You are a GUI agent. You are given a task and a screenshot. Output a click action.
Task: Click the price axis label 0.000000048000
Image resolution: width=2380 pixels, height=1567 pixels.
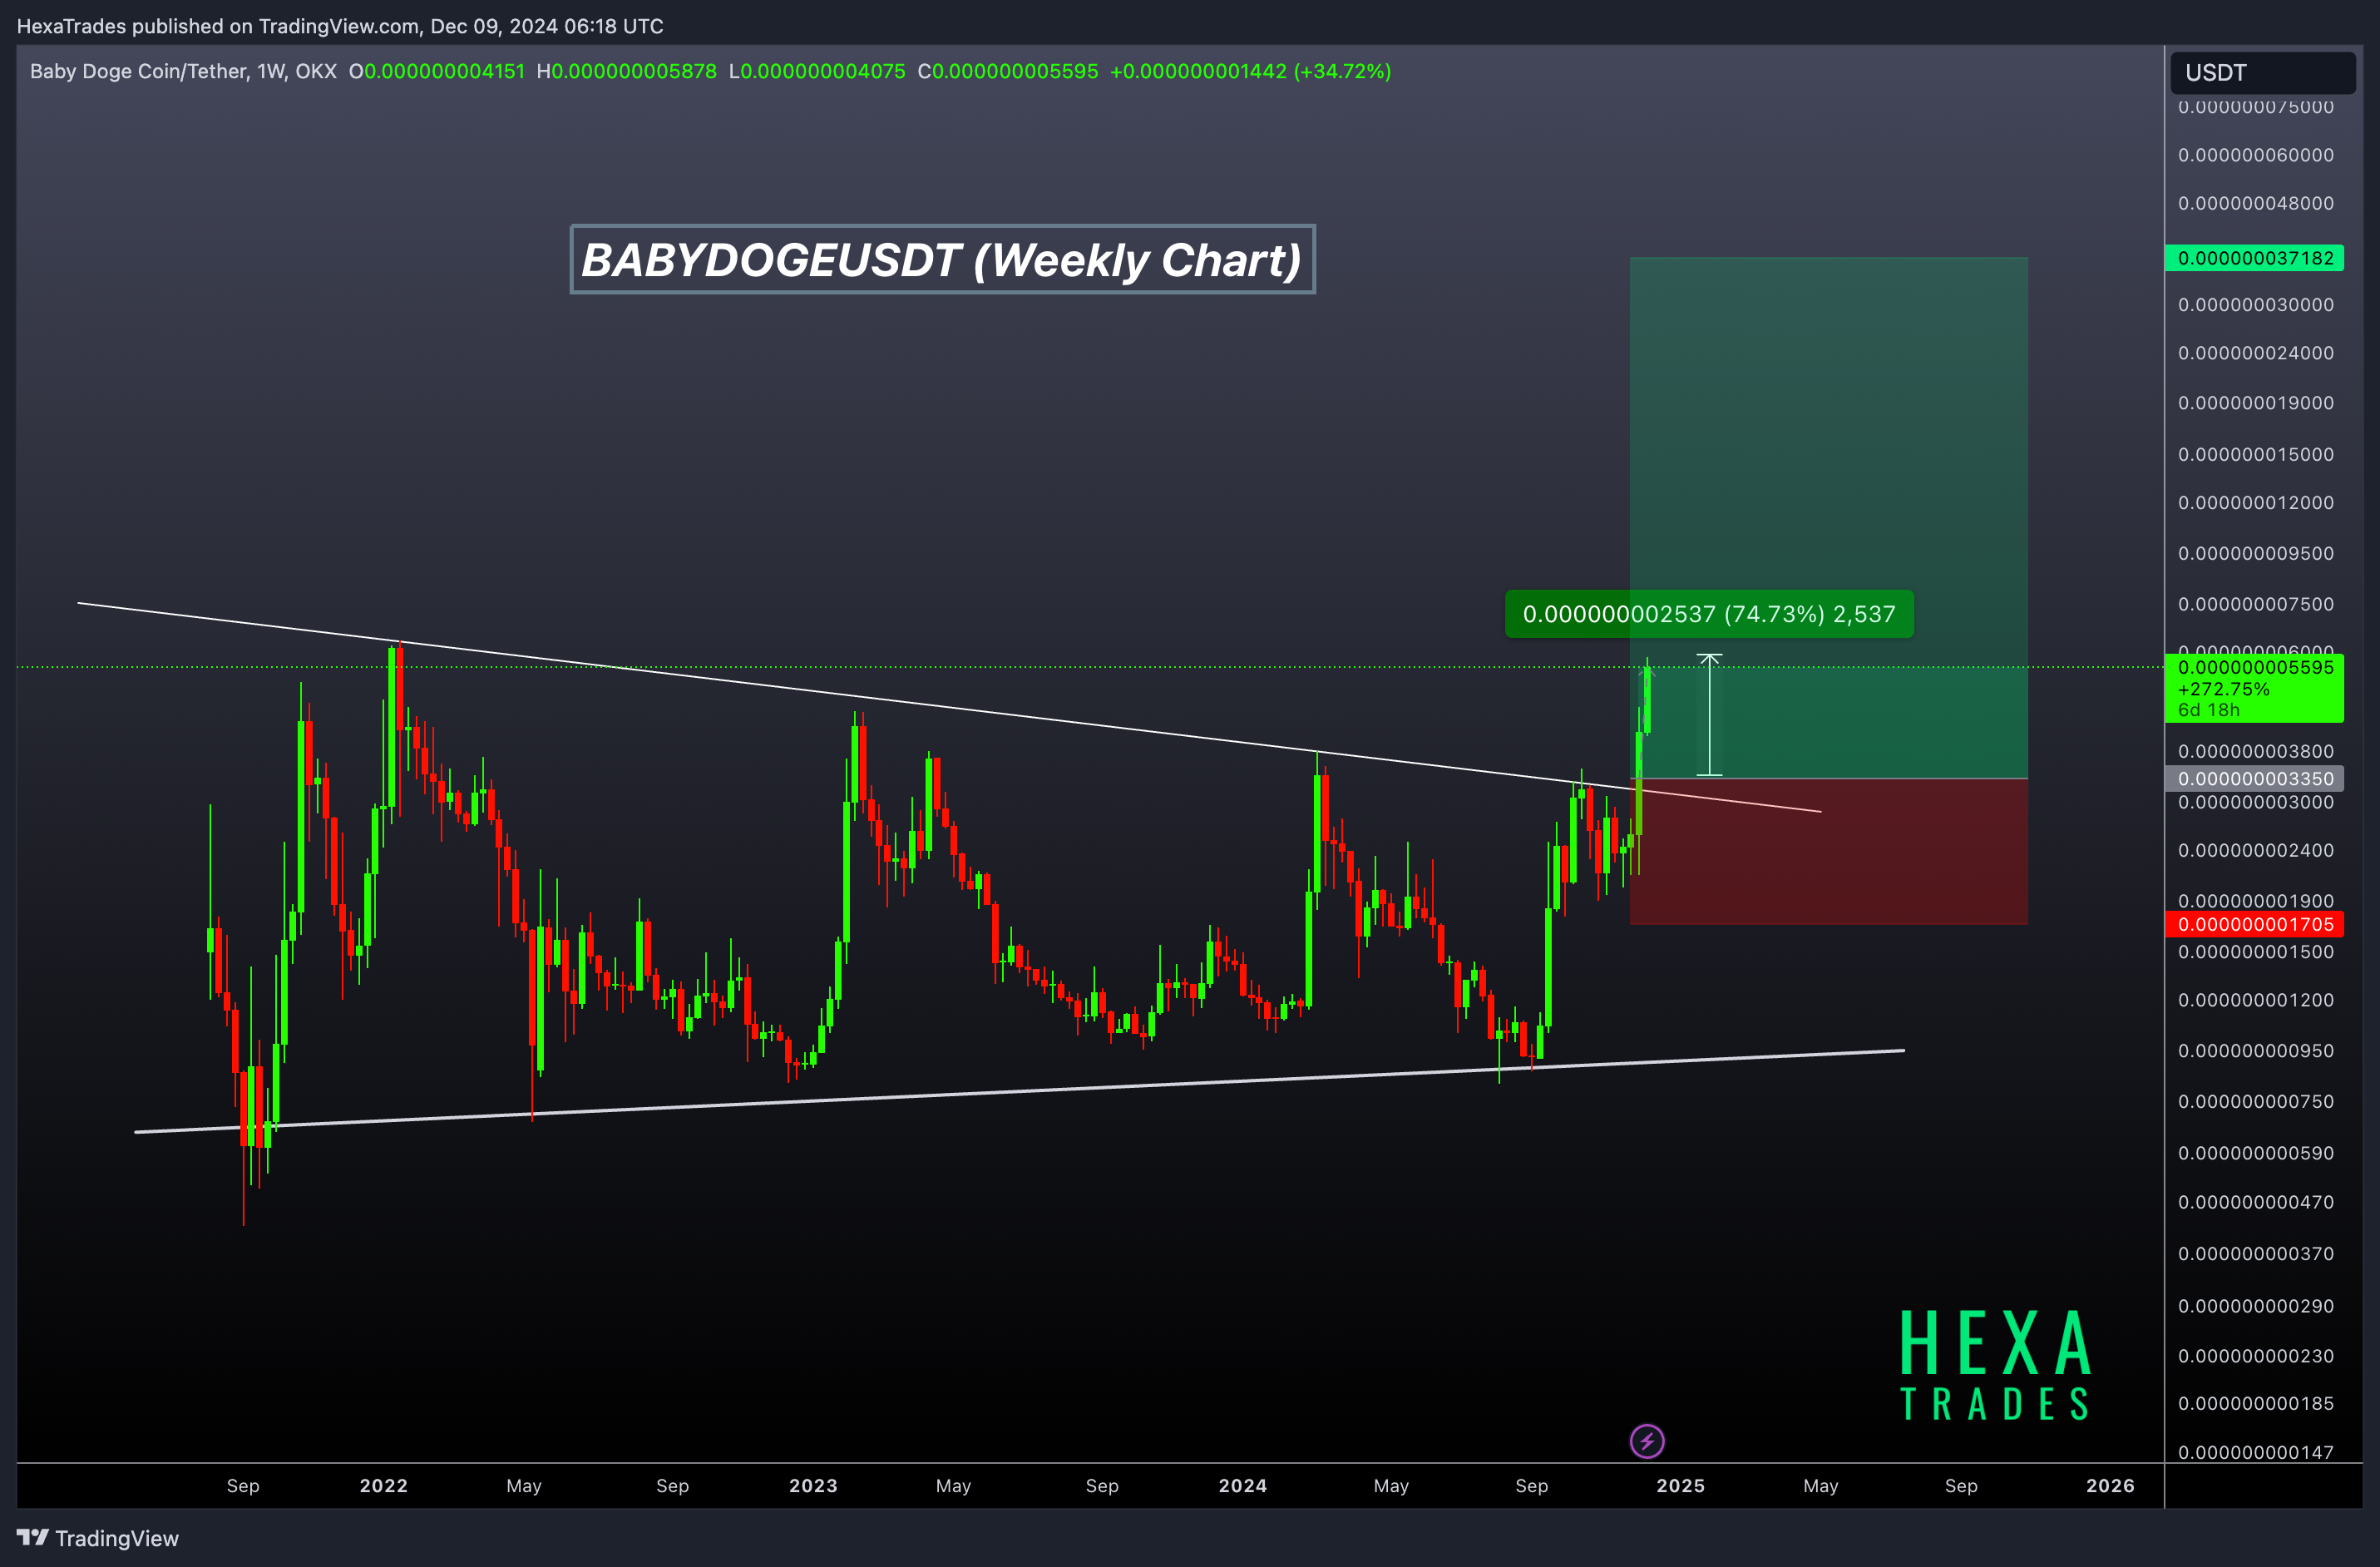coord(2256,203)
